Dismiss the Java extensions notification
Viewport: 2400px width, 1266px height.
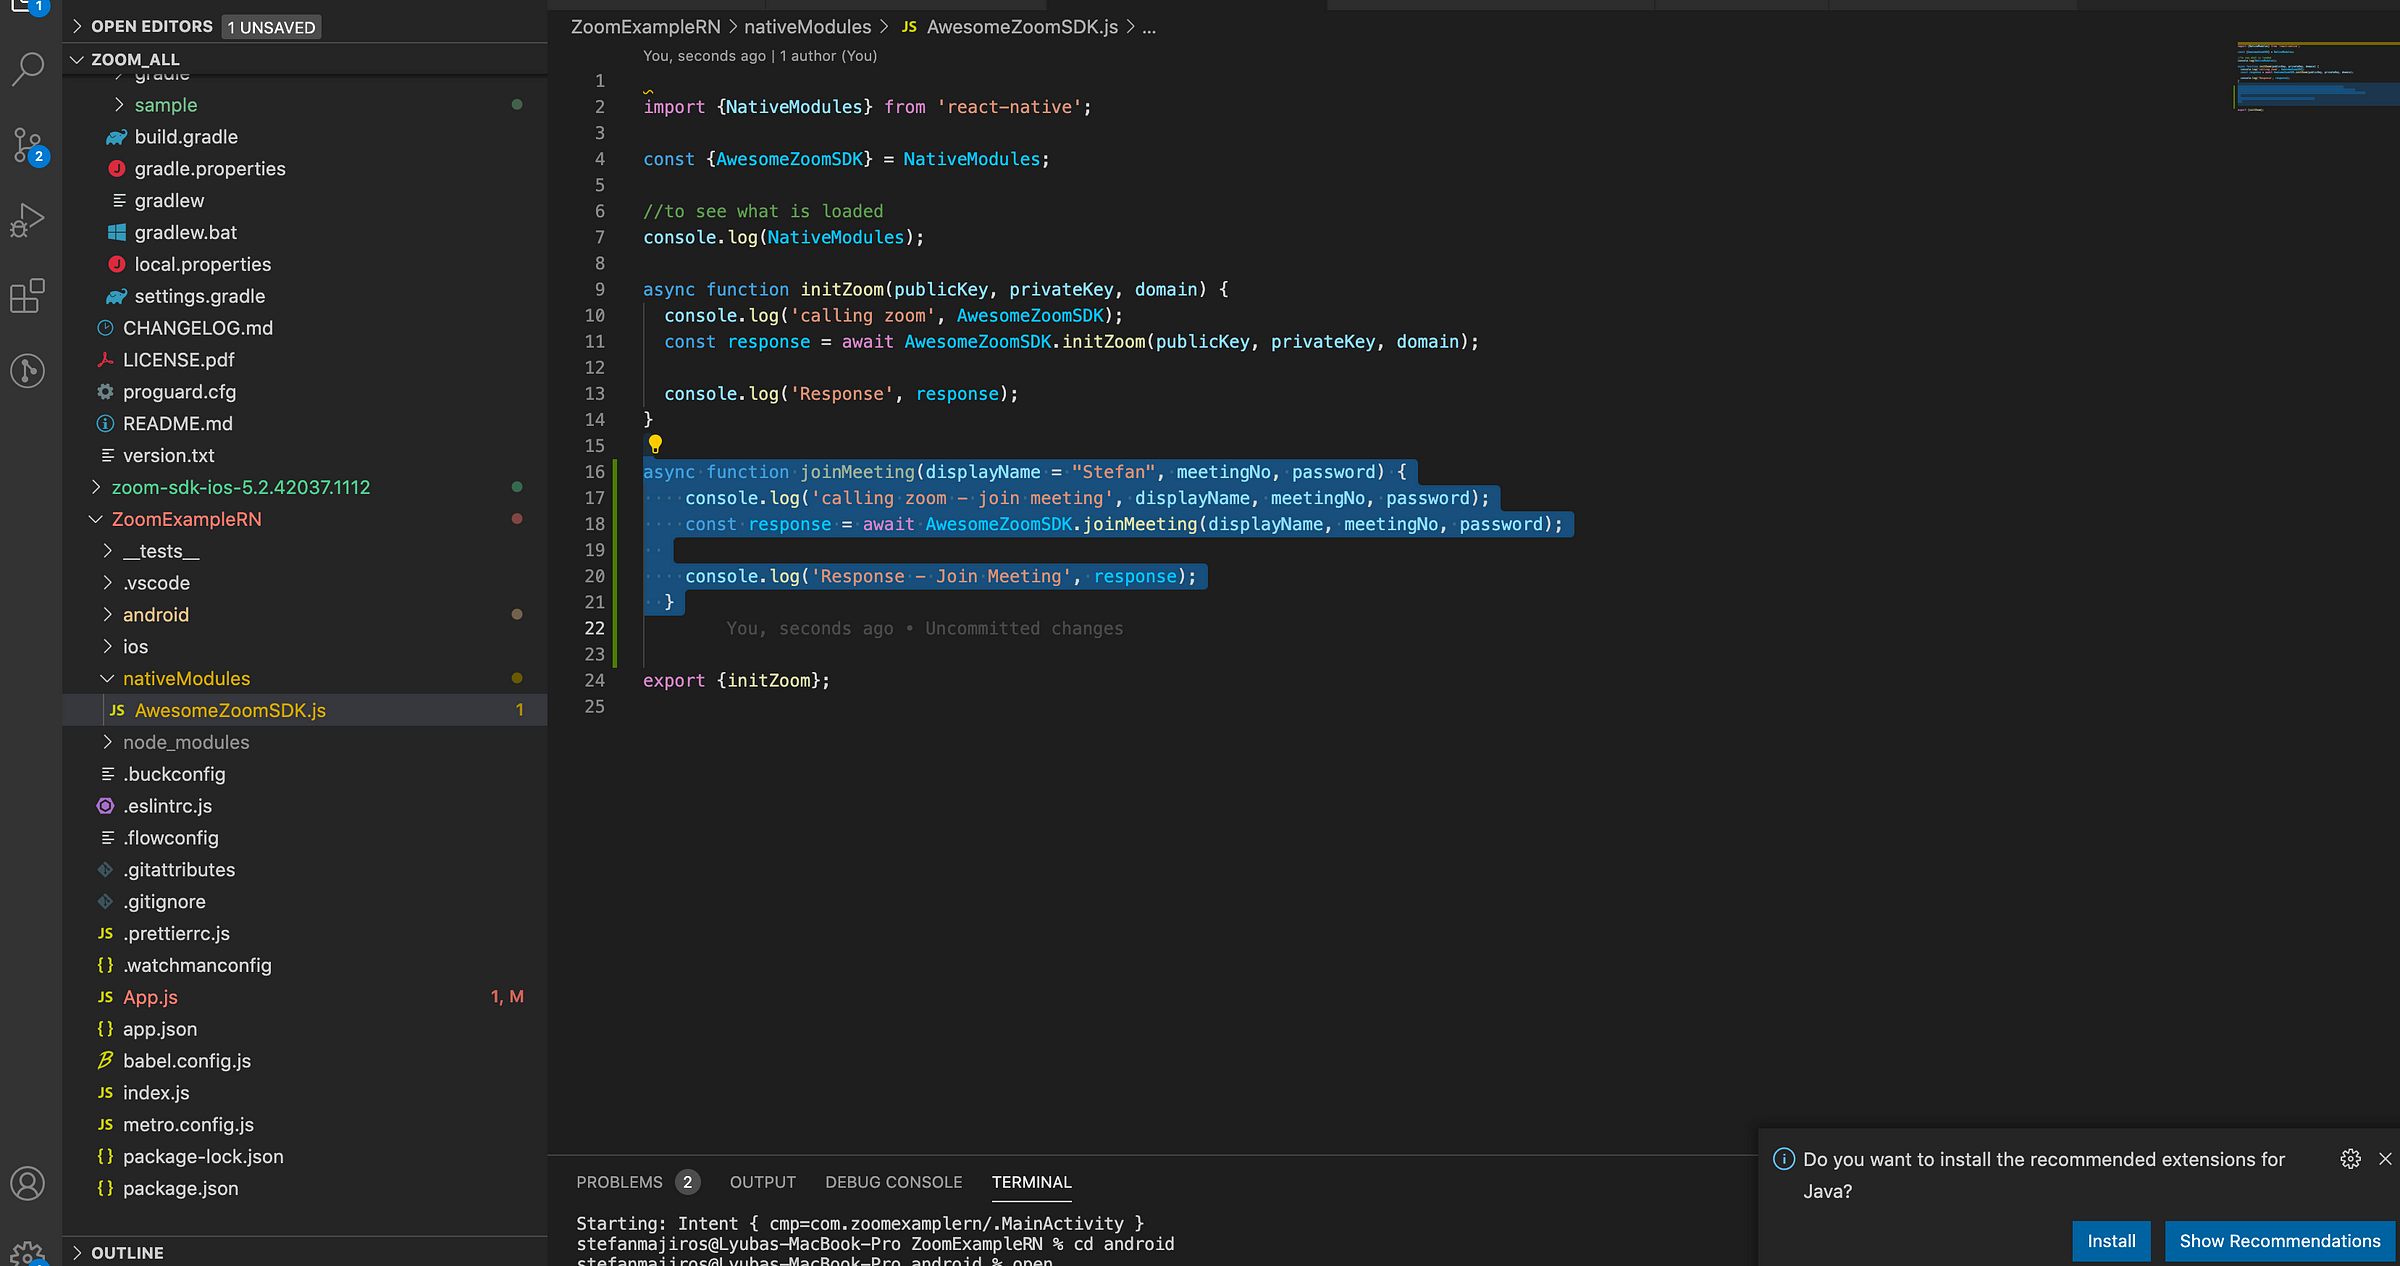coord(2385,1158)
